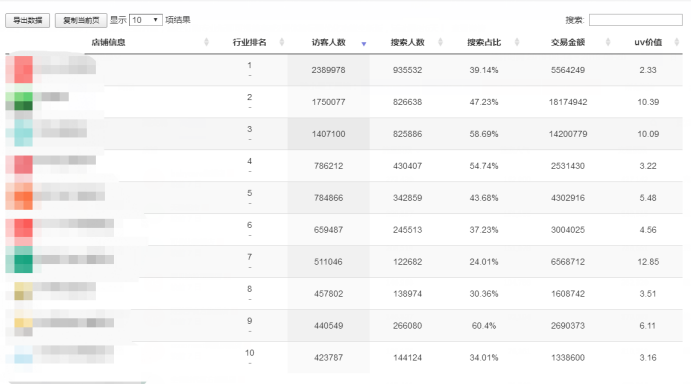Click the 访客人数 column header
The height and width of the screenshot is (385, 691).
coord(329,42)
